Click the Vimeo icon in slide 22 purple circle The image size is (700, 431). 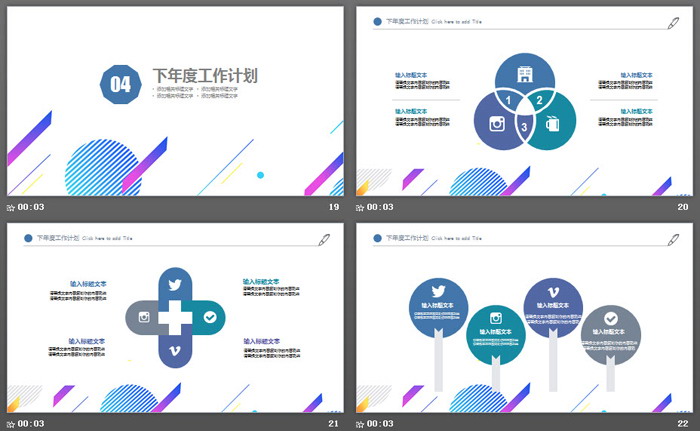[x=553, y=292]
